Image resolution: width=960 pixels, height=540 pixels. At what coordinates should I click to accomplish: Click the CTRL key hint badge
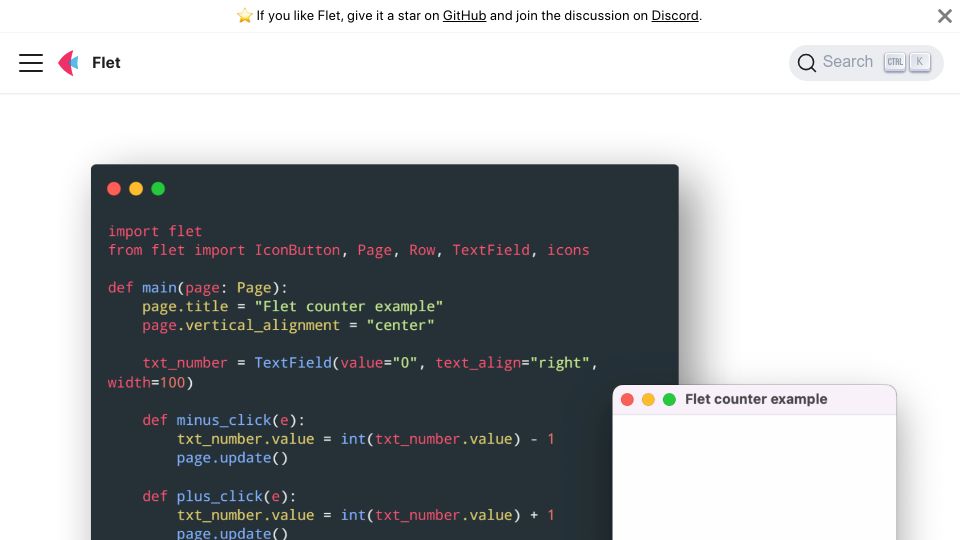point(894,62)
